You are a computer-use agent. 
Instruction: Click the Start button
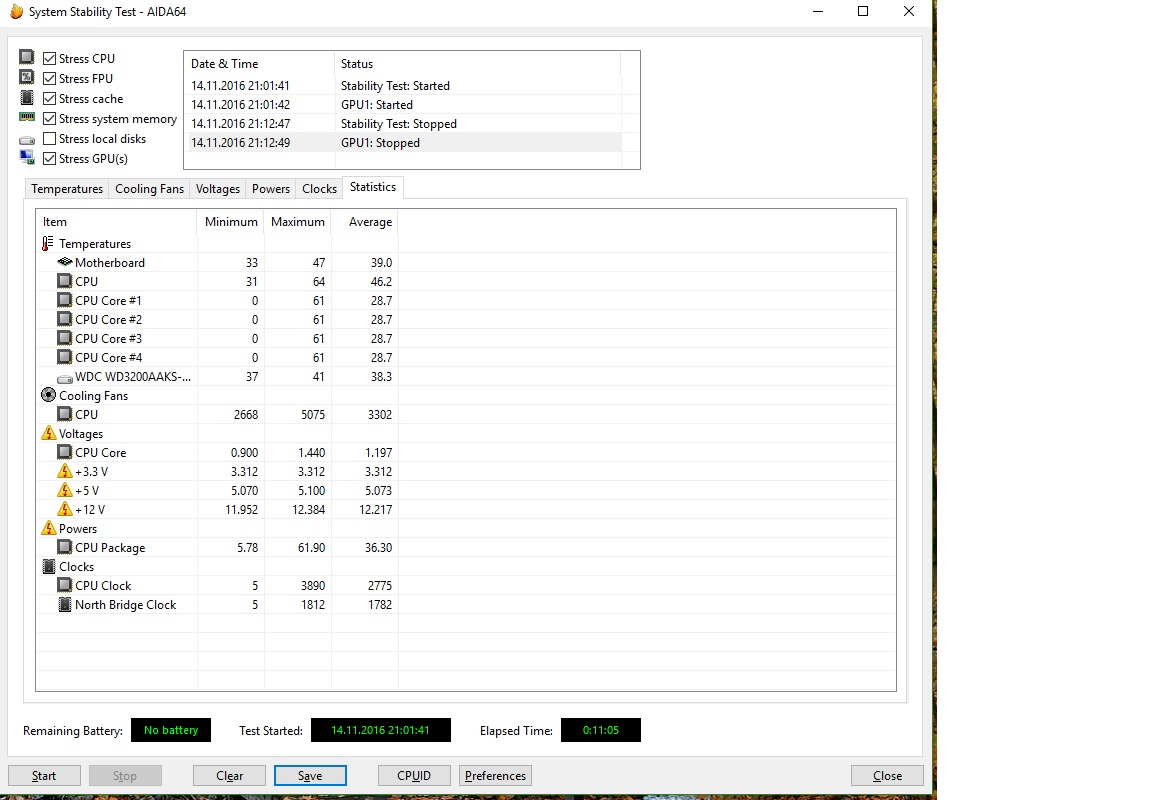(x=44, y=776)
